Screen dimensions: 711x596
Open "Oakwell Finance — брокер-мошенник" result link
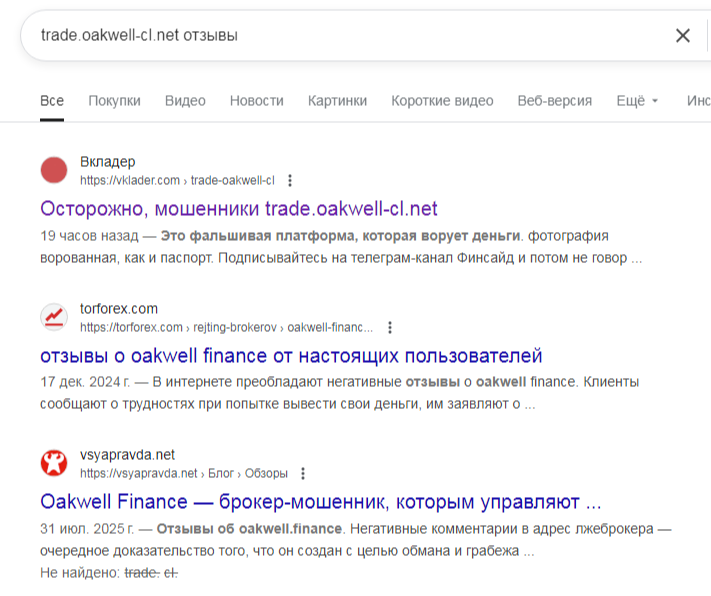click(x=320, y=501)
